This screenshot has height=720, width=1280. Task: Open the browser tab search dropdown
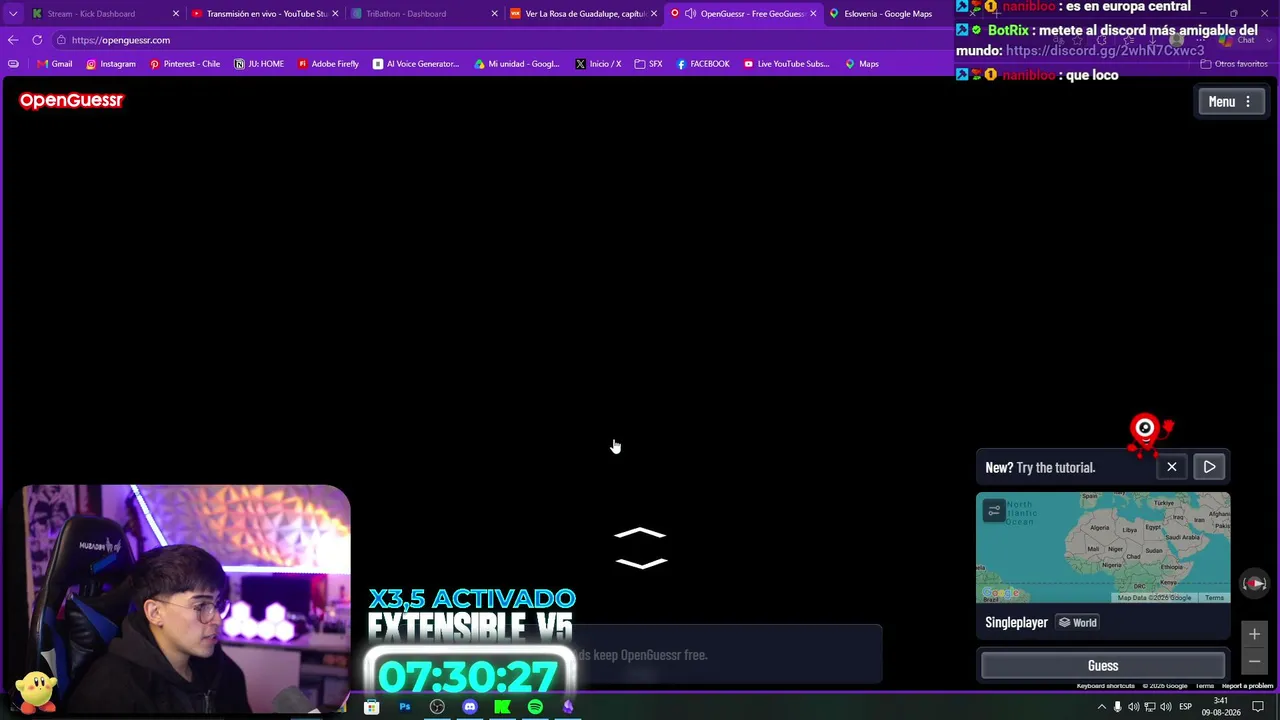point(13,14)
